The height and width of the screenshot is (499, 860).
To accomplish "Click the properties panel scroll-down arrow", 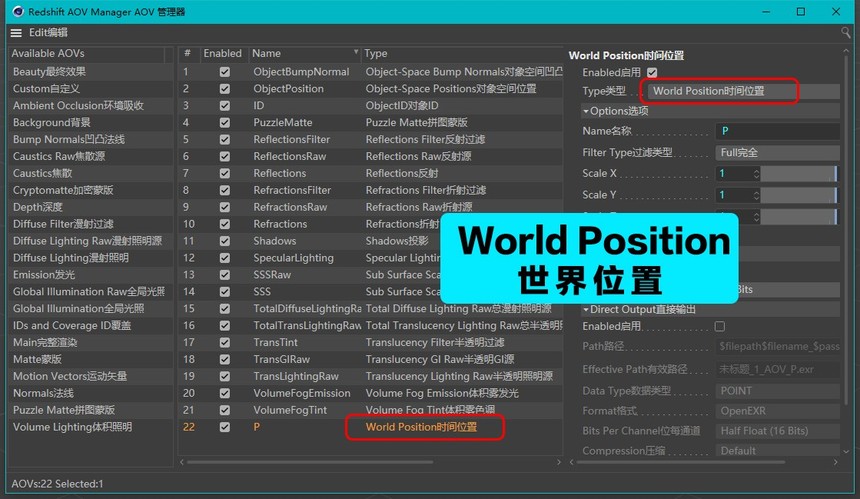I will [846, 452].
